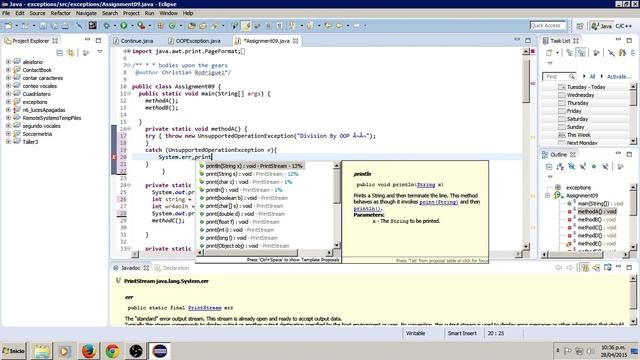
Task: Toggle Sort alphabetically in Outline
Action: point(560,167)
